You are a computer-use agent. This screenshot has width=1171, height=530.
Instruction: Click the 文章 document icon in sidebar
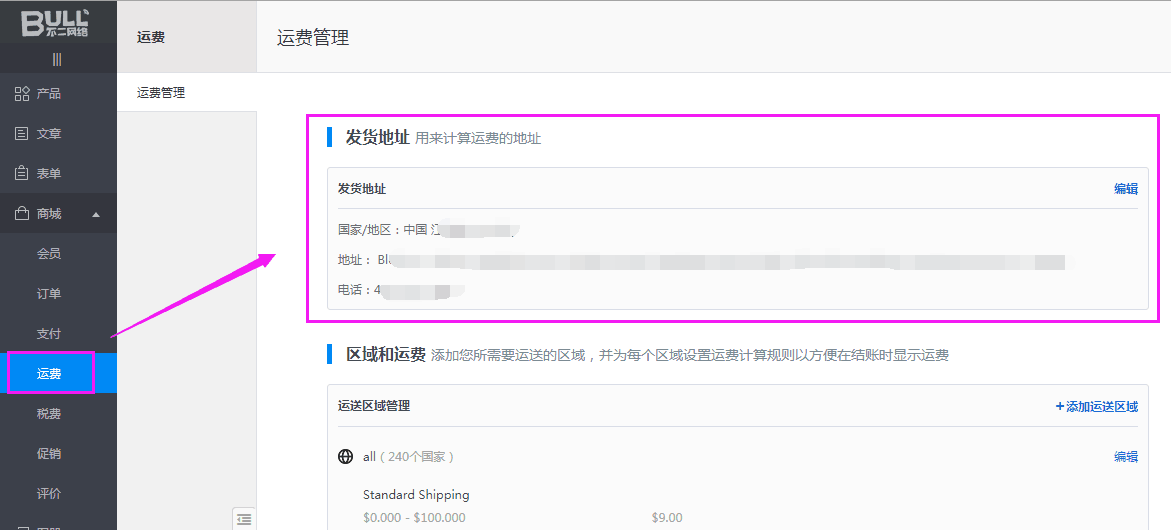coord(22,134)
